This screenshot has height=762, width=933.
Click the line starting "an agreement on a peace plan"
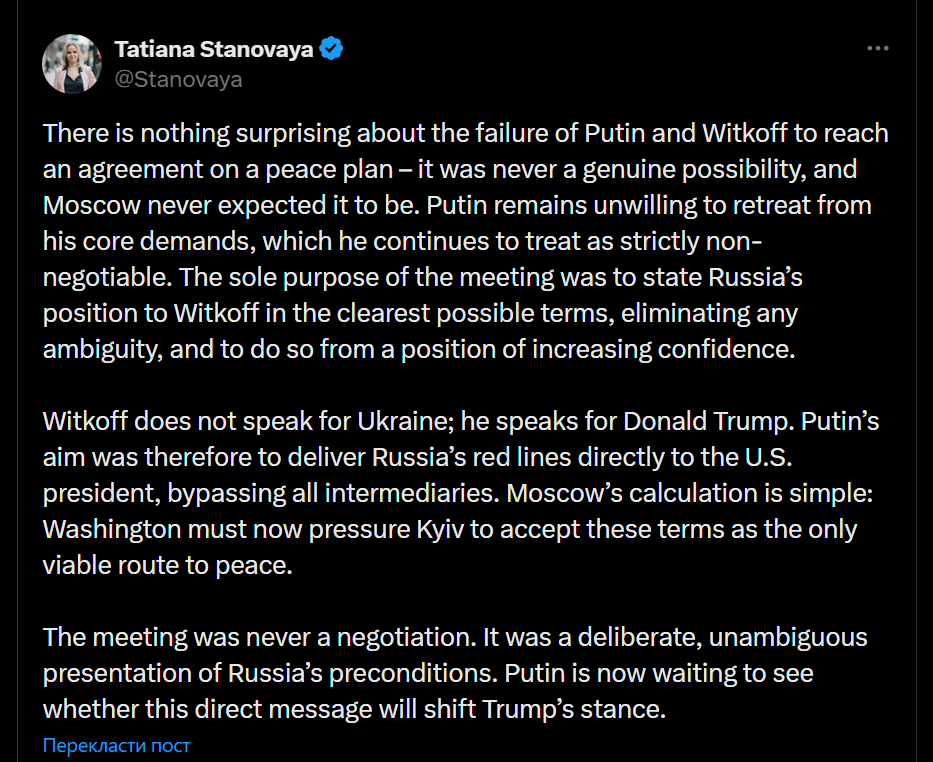pos(450,169)
